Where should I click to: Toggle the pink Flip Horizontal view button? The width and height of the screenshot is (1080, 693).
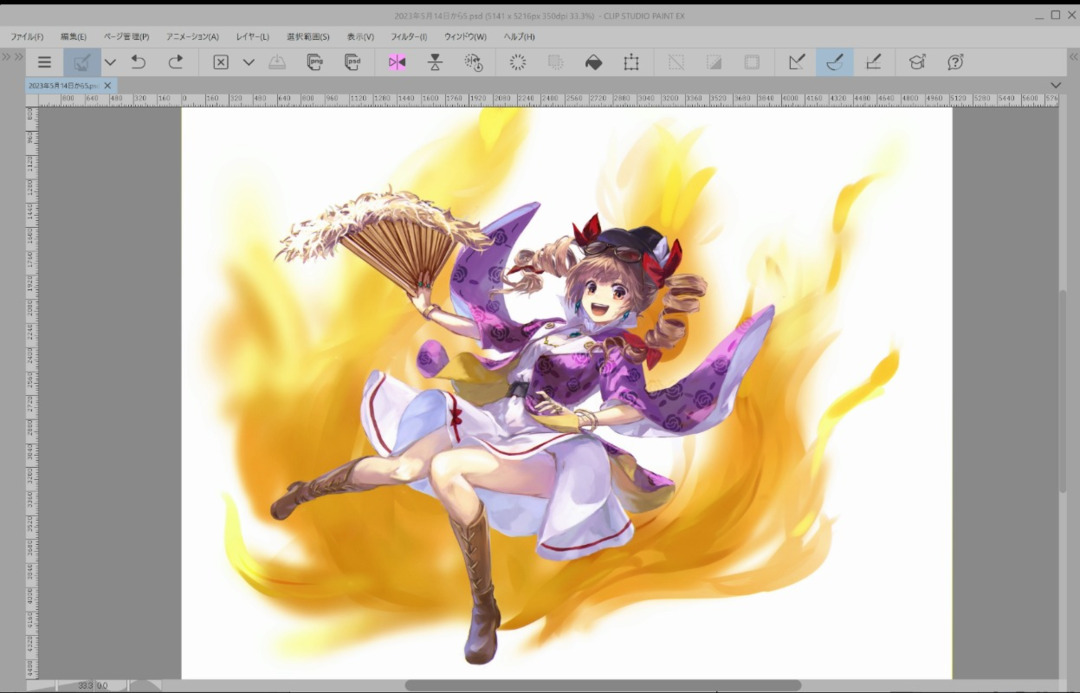(397, 62)
